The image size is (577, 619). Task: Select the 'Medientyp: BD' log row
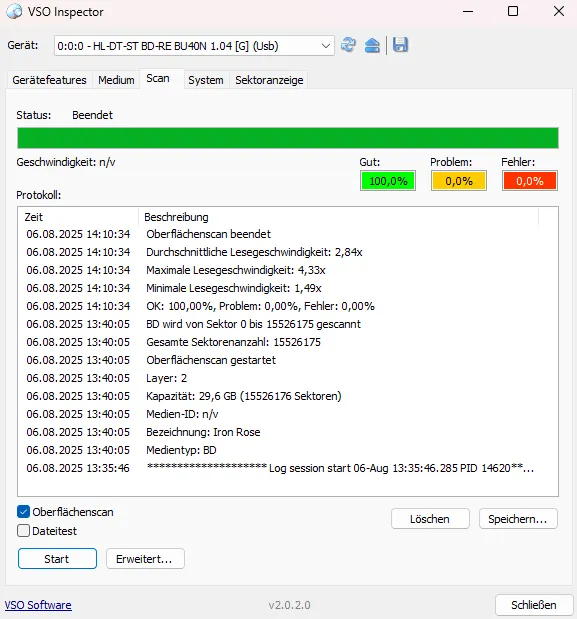pos(279,450)
